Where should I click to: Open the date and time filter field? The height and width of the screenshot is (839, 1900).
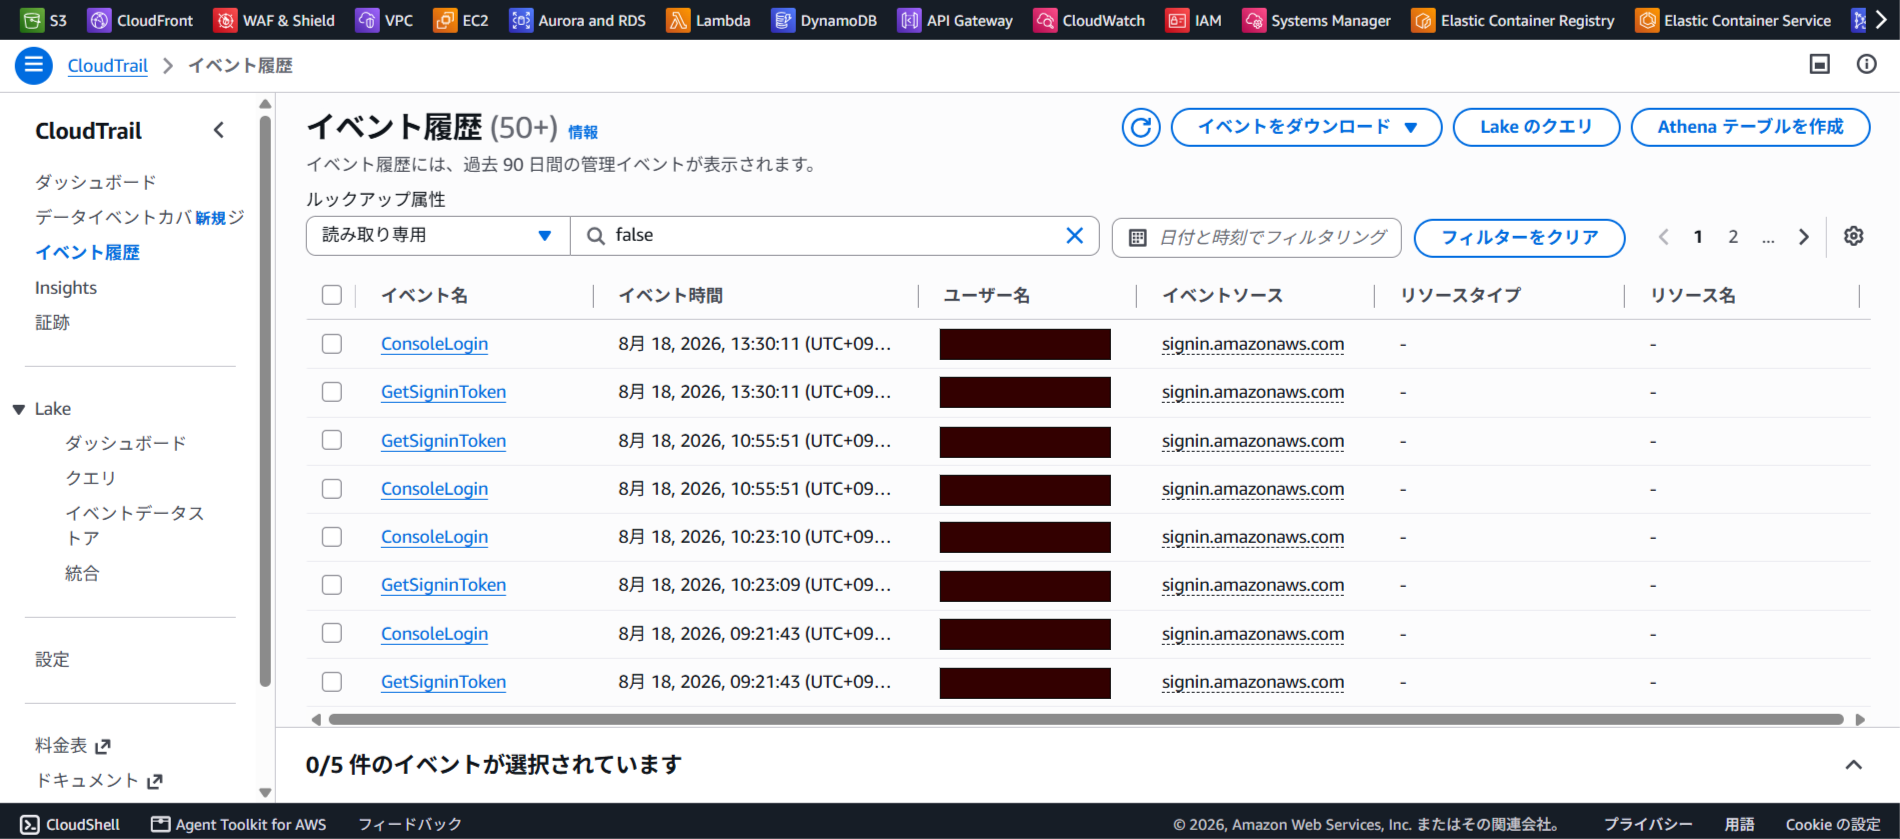(1257, 238)
